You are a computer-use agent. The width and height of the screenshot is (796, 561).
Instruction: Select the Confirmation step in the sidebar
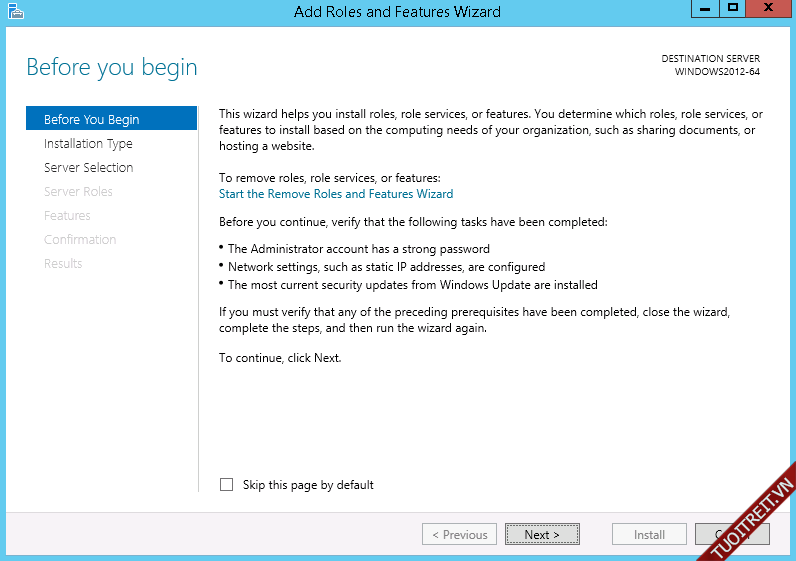click(80, 240)
